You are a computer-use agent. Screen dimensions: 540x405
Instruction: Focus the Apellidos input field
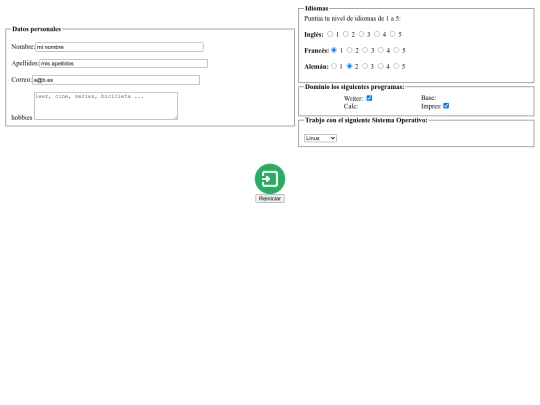point(123,63)
